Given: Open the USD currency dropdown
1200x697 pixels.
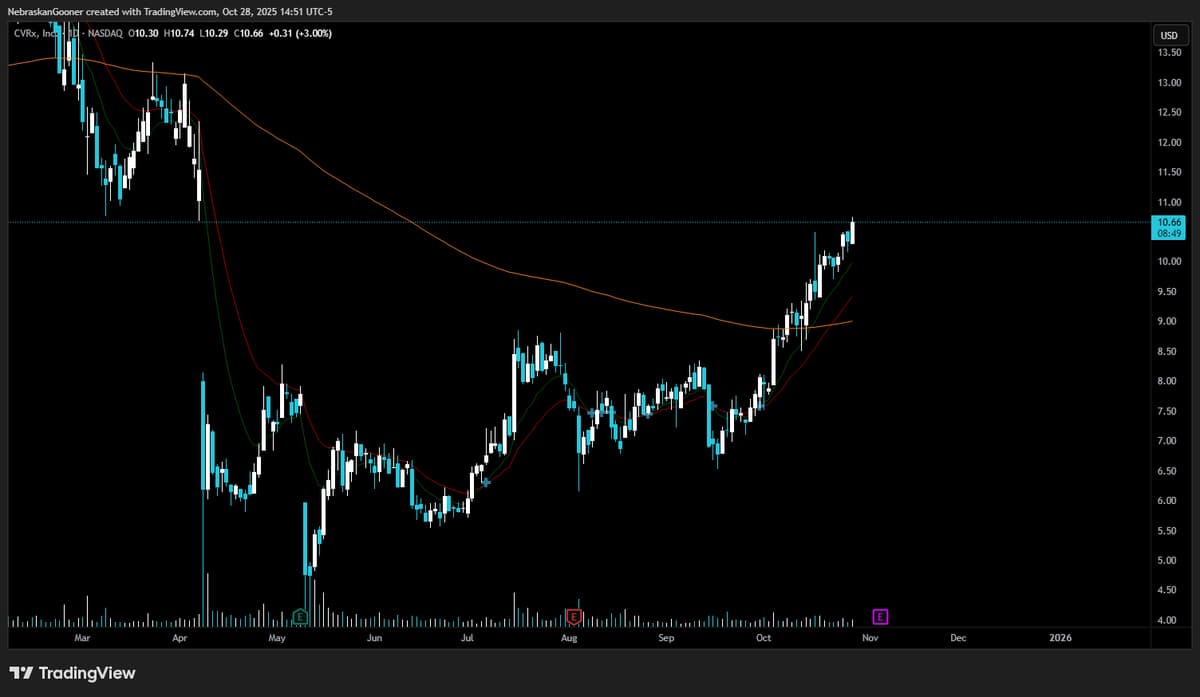Looking at the screenshot, I should (x=1167, y=33).
